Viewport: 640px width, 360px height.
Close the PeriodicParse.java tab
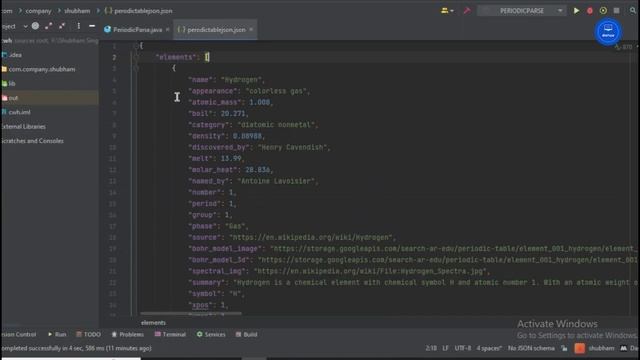168,30
